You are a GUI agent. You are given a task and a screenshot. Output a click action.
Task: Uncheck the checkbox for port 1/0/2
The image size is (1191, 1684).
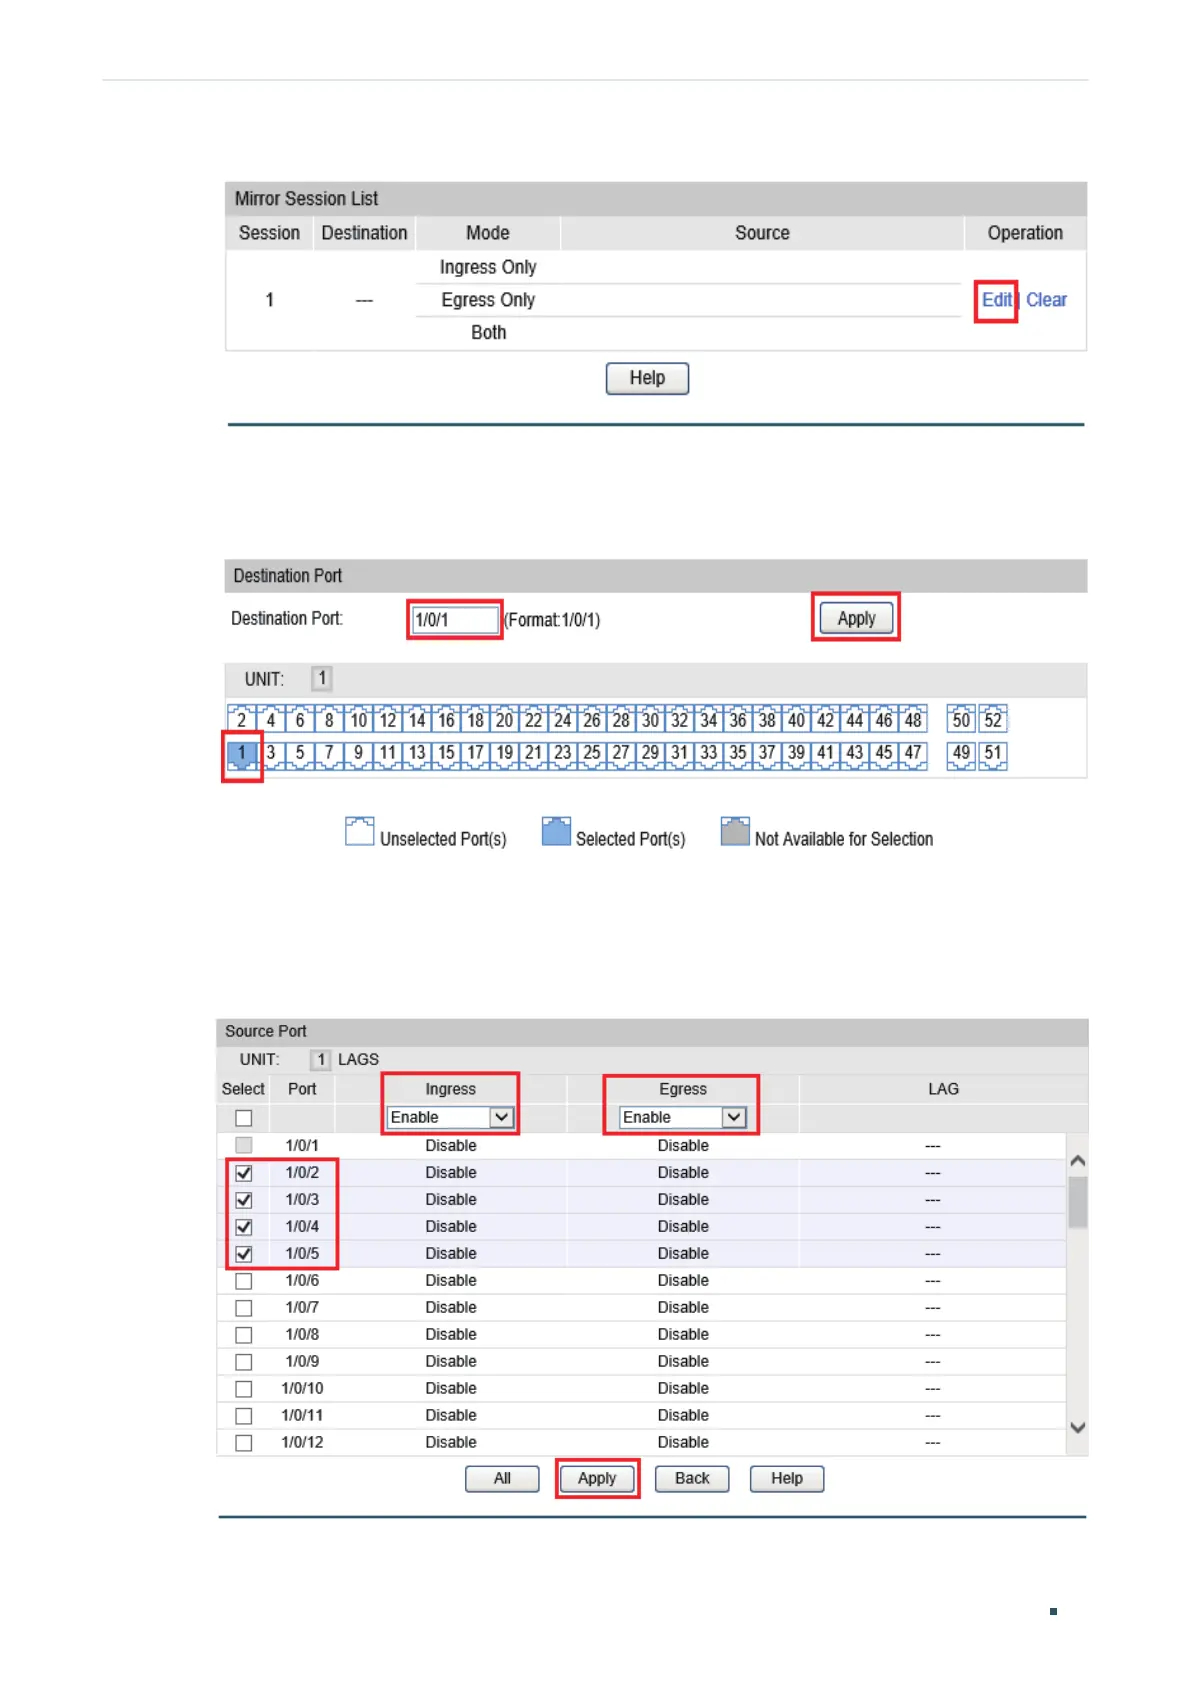244,1173
